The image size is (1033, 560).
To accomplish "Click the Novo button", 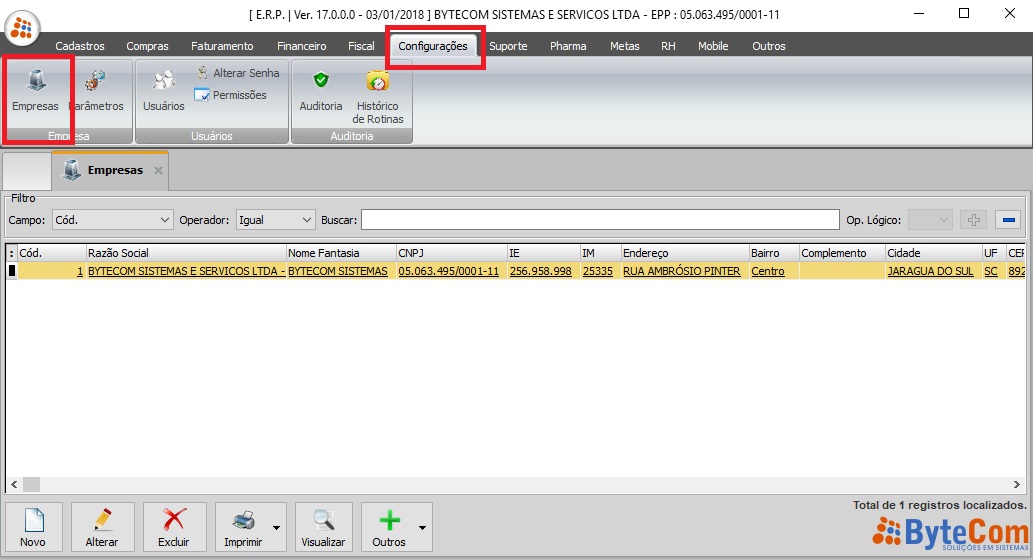I will pyautogui.click(x=33, y=526).
